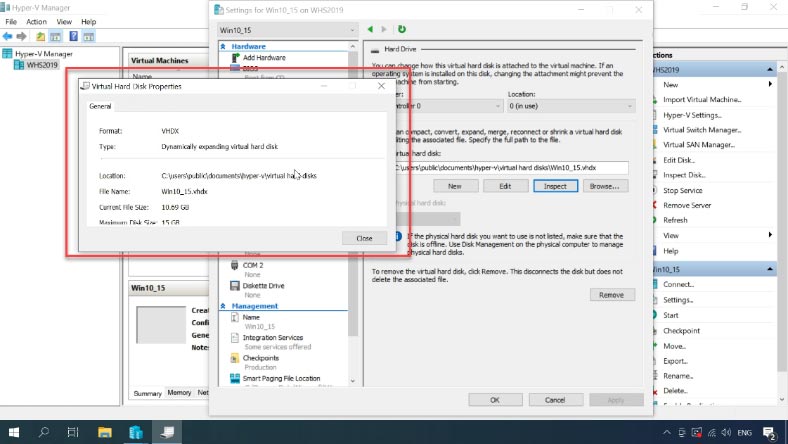The image size is (788, 444).
Task: Open the Windows Start menu
Action: [14, 432]
